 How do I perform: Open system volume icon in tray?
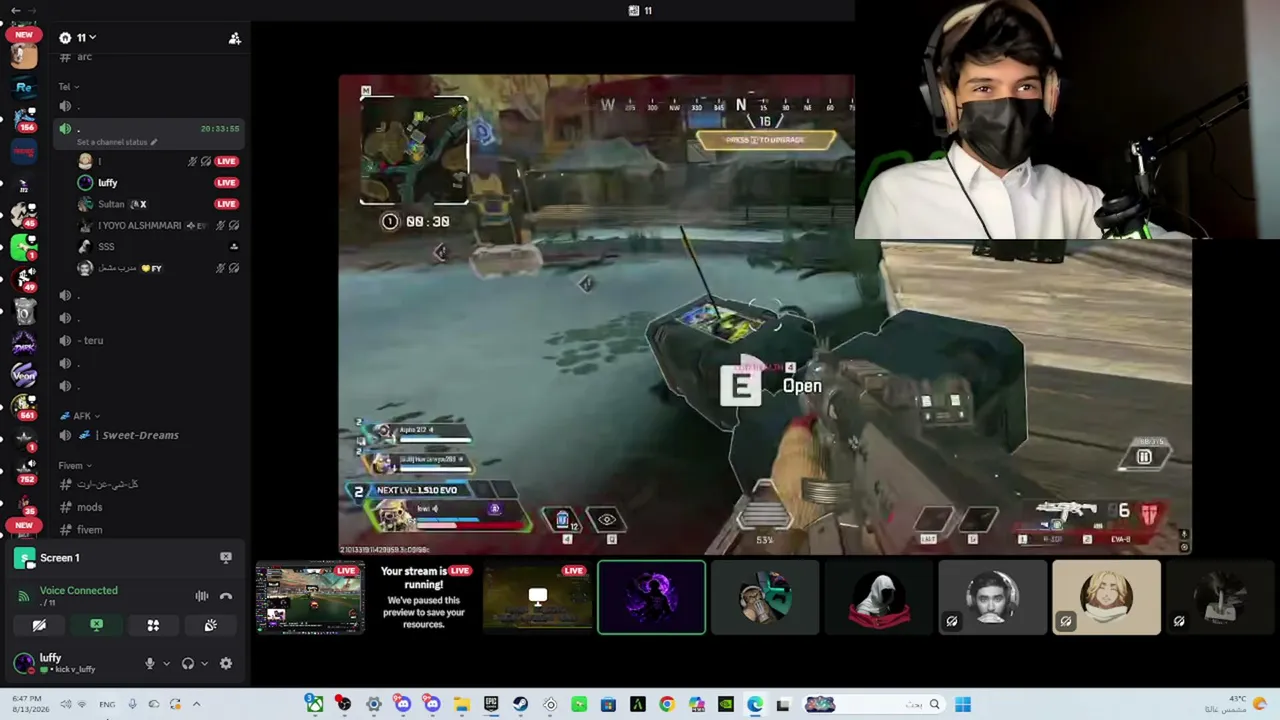tap(65, 704)
